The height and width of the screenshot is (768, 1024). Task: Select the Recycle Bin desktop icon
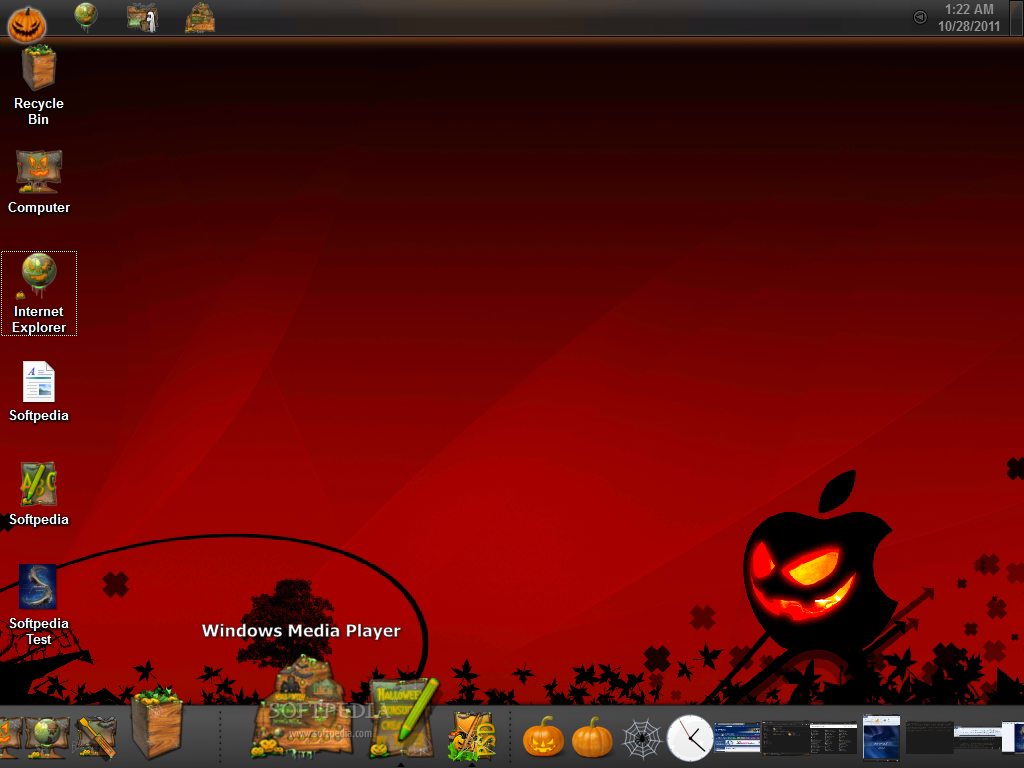click(x=39, y=85)
